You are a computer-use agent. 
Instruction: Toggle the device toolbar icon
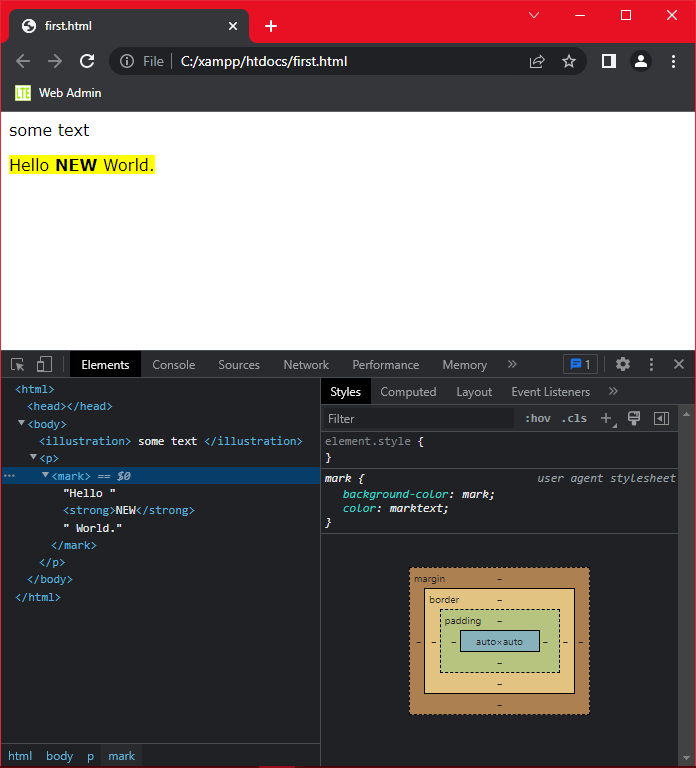44,365
